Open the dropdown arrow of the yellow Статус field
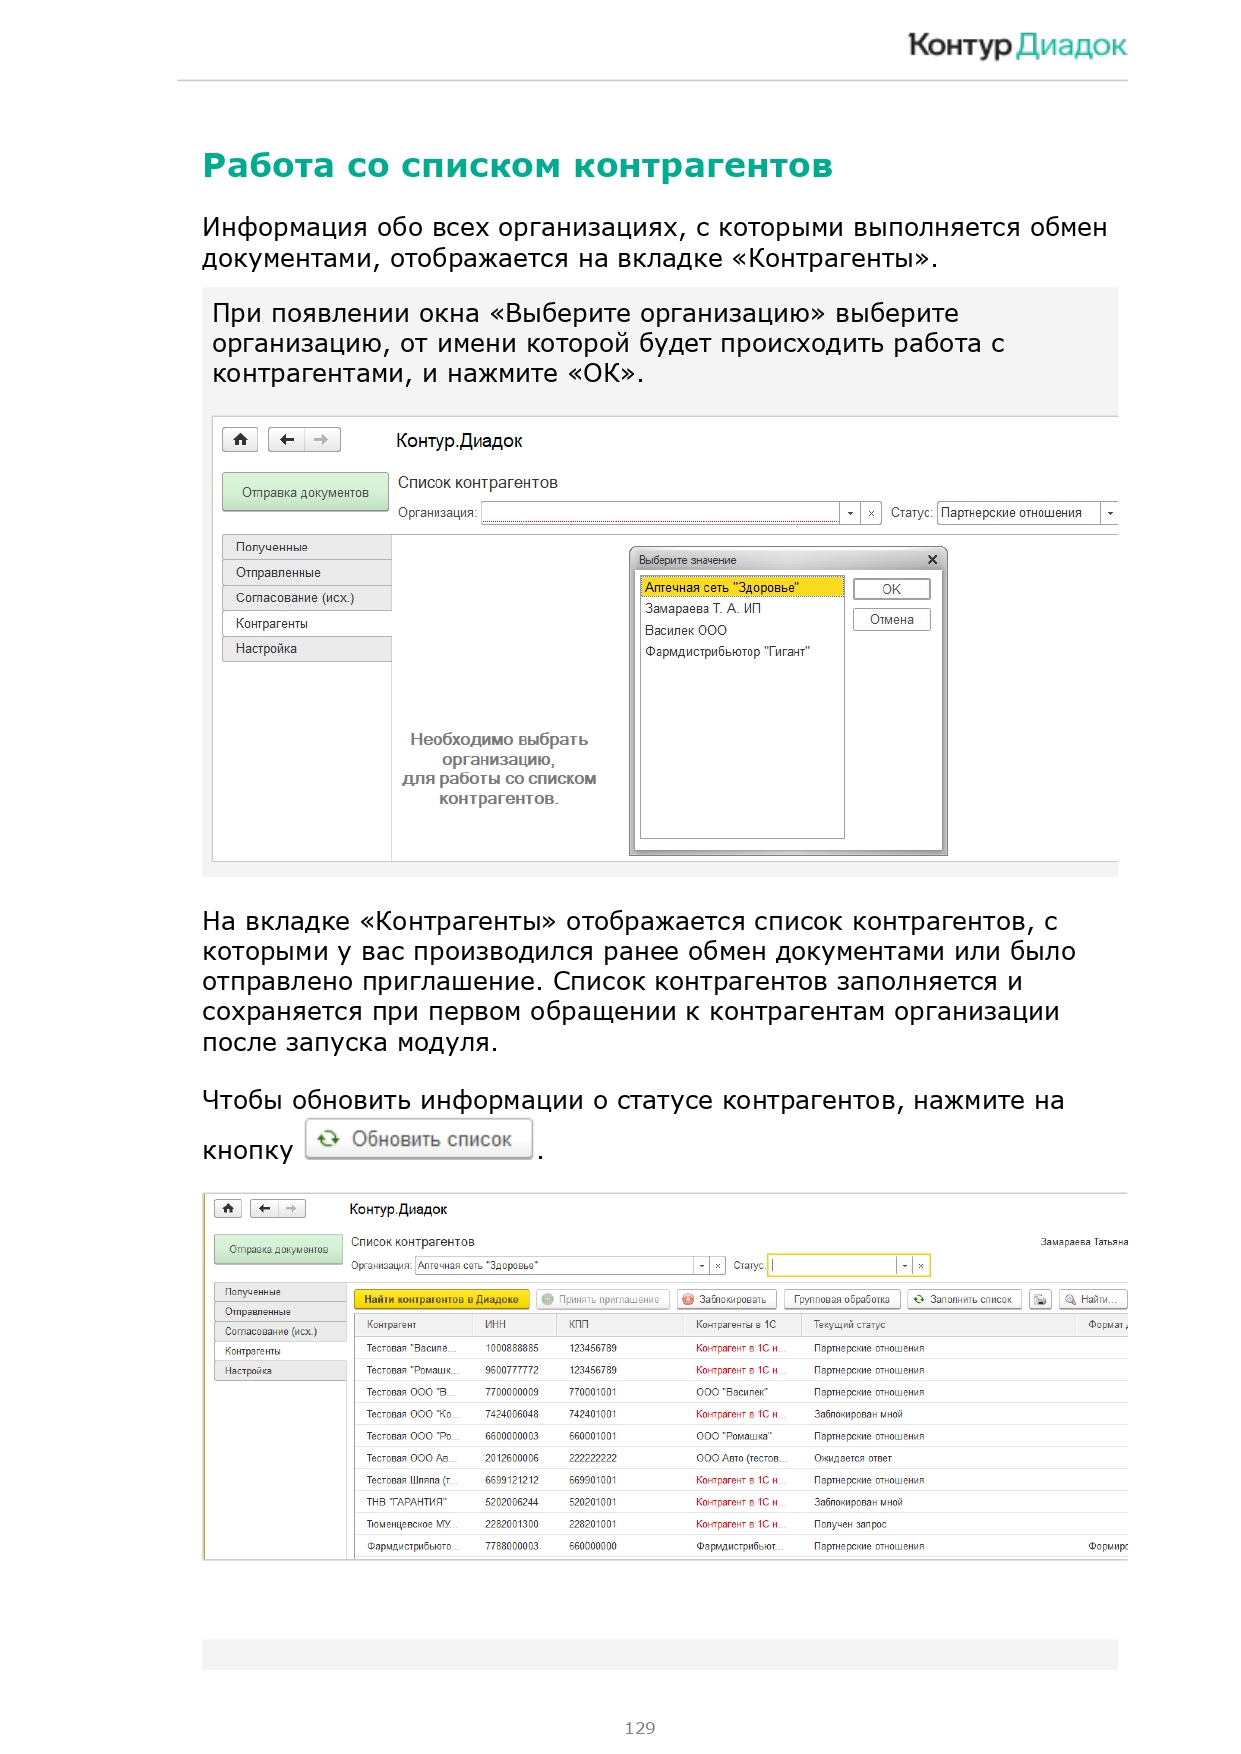Image resolution: width=1241 pixels, height=1754 pixels. pyautogui.click(x=904, y=1265)
